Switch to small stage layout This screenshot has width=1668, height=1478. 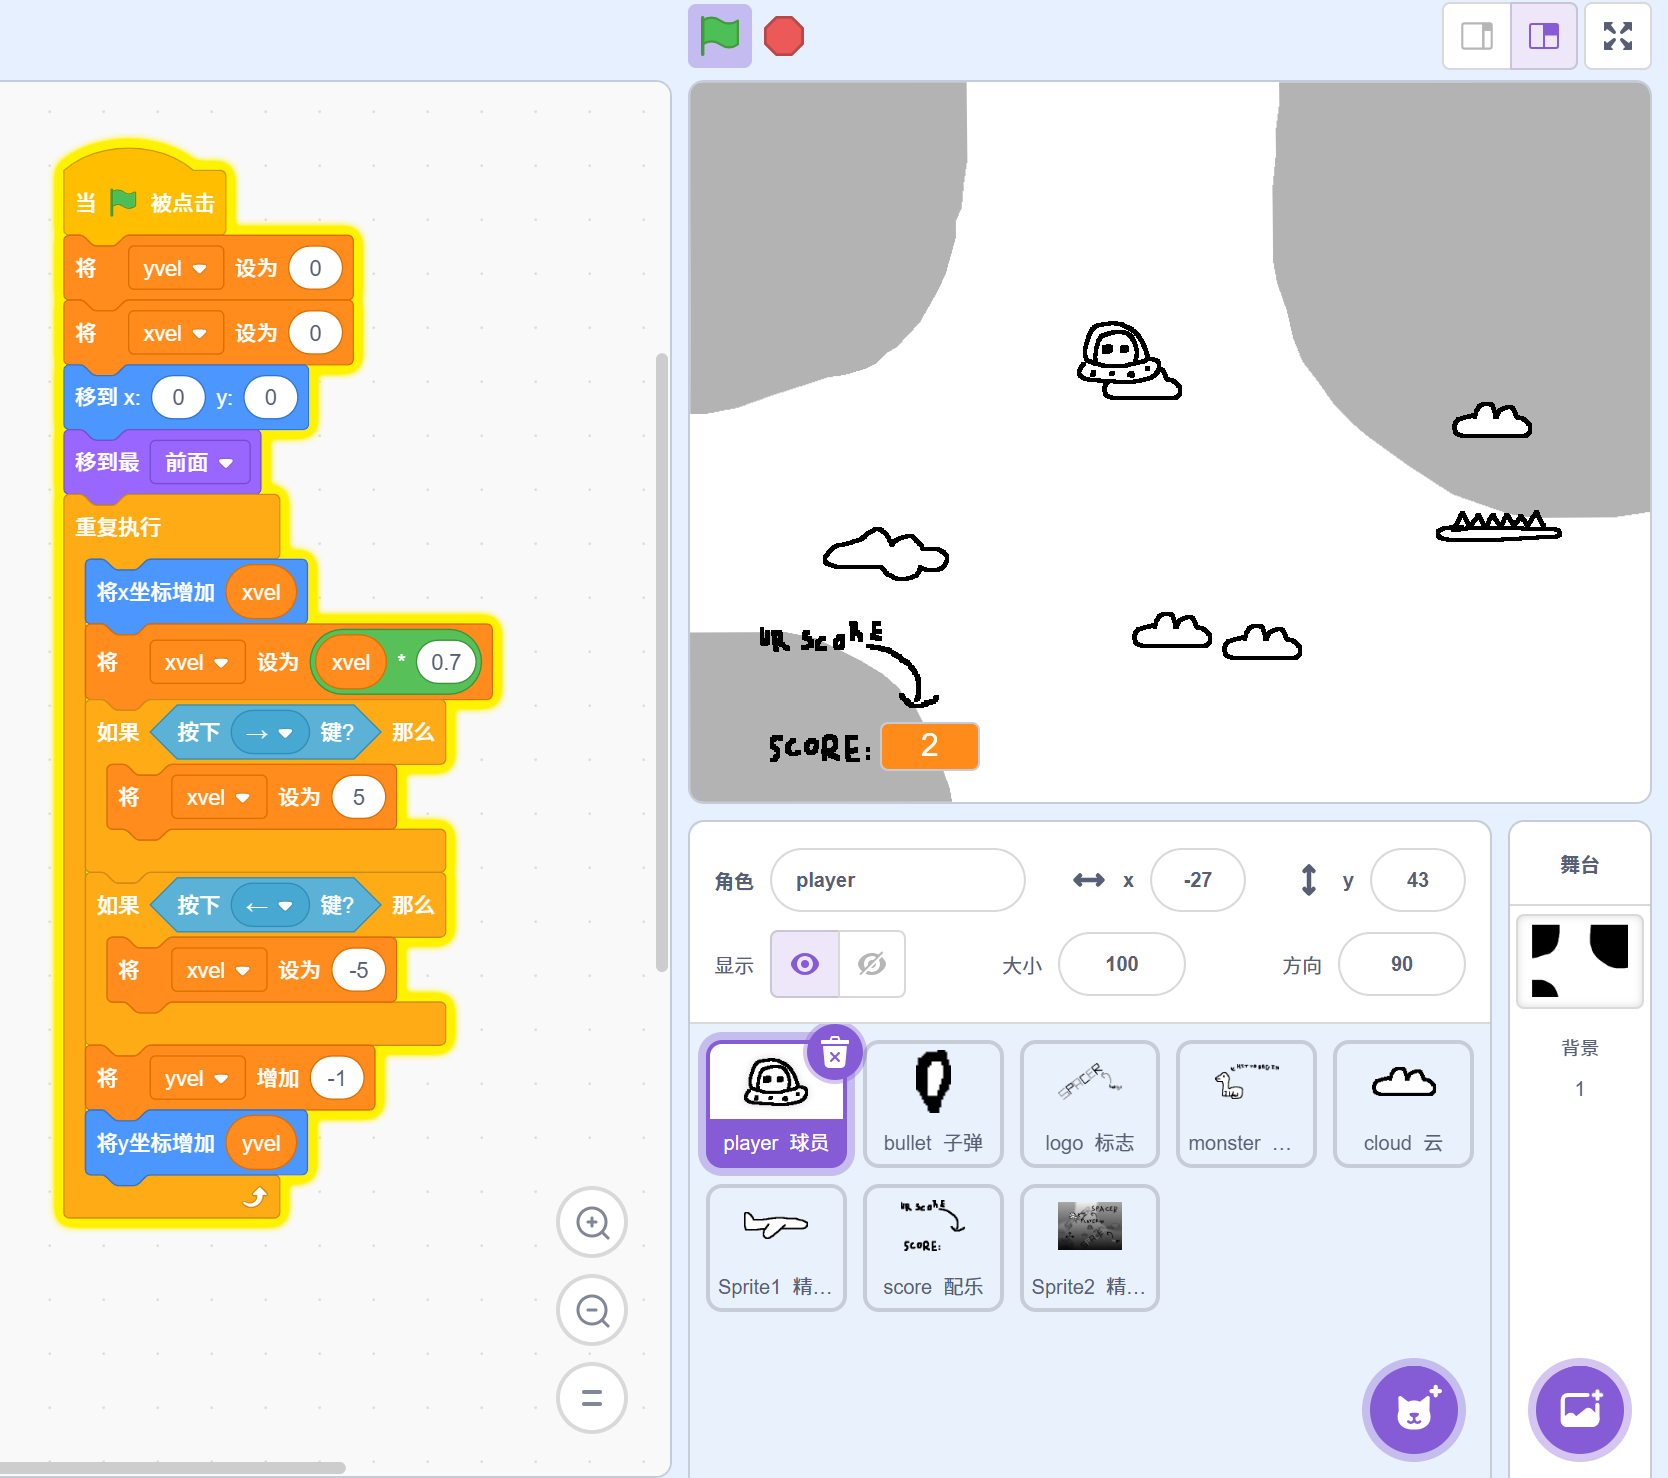[1477, 36]
